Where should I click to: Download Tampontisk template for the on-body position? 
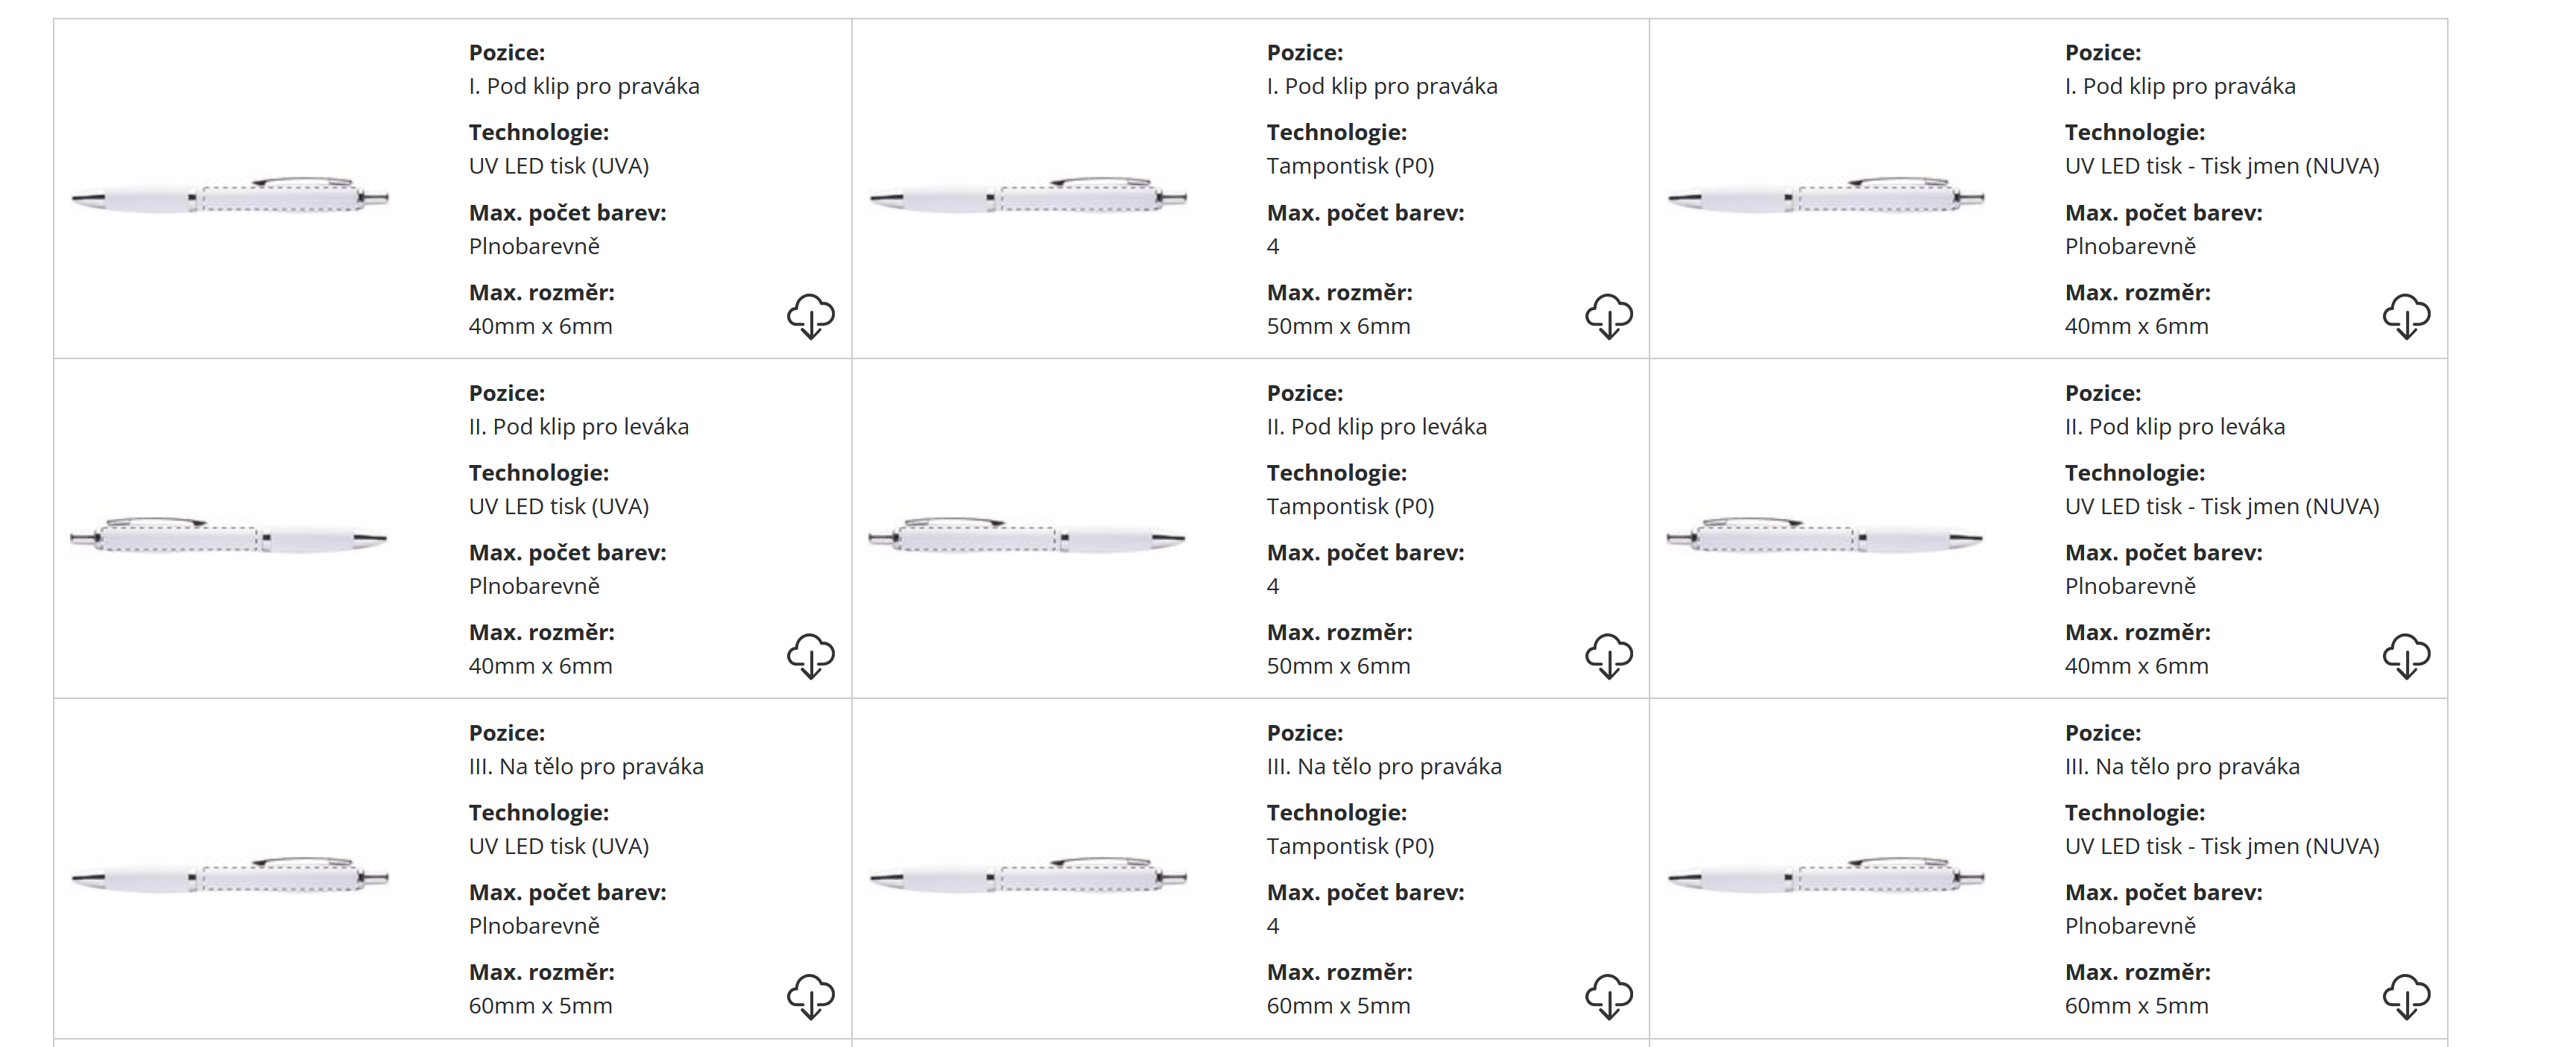pos(1608,996)
